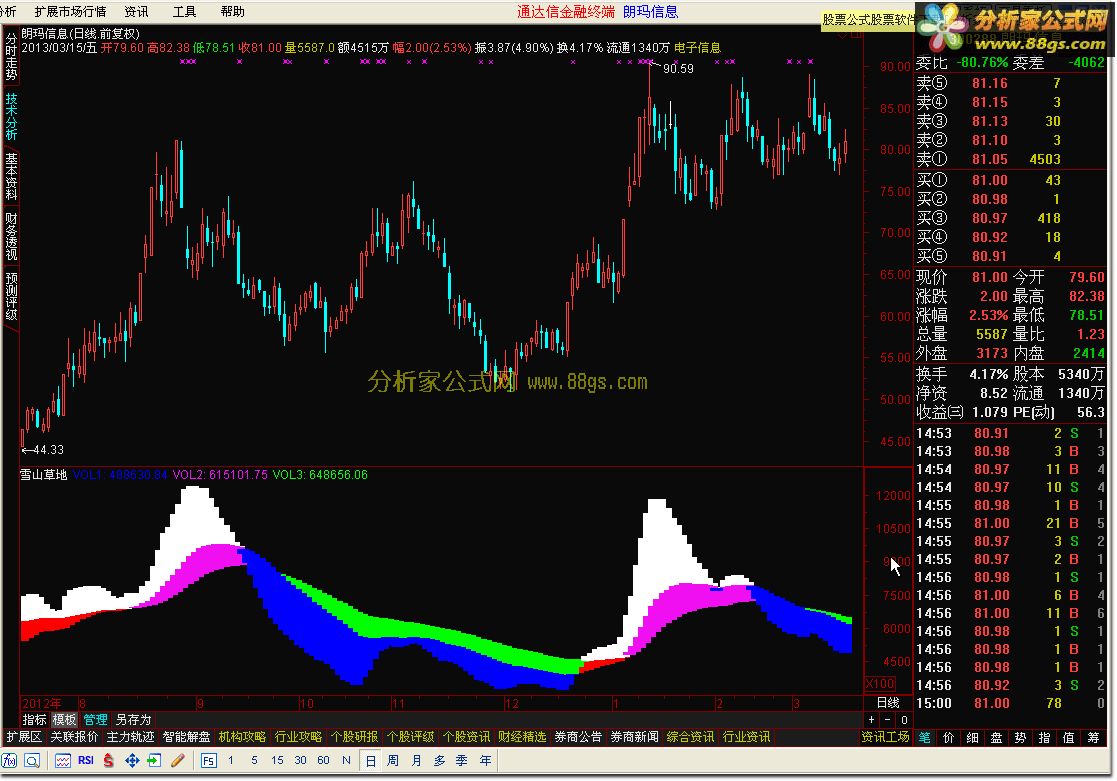Open the 扩展区 tab
Image resolution: width=1117 pixels, height=781 pixels.
[24, 737]
